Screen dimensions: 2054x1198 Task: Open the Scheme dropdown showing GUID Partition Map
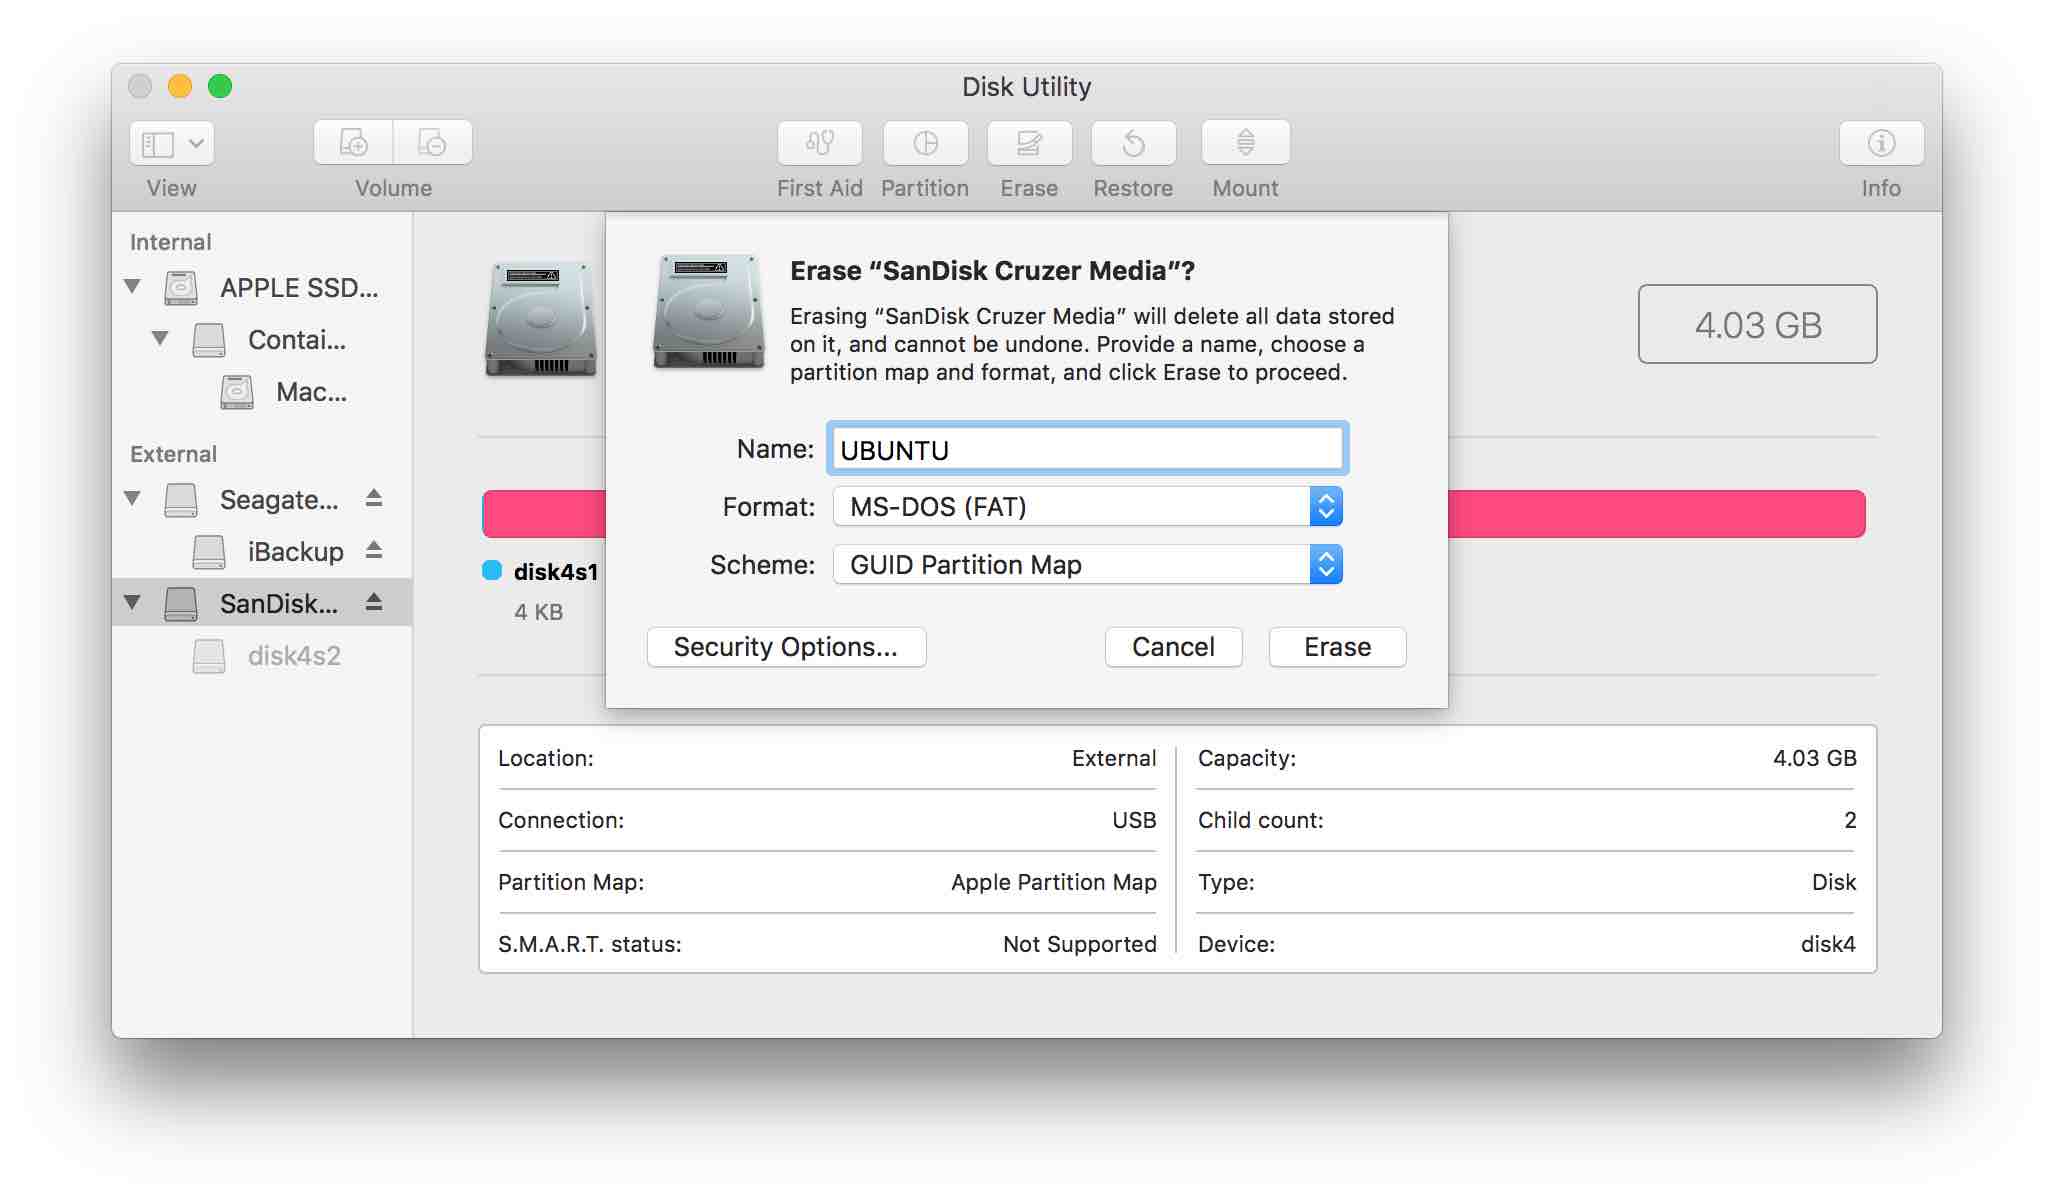(x=1087, y=565)
